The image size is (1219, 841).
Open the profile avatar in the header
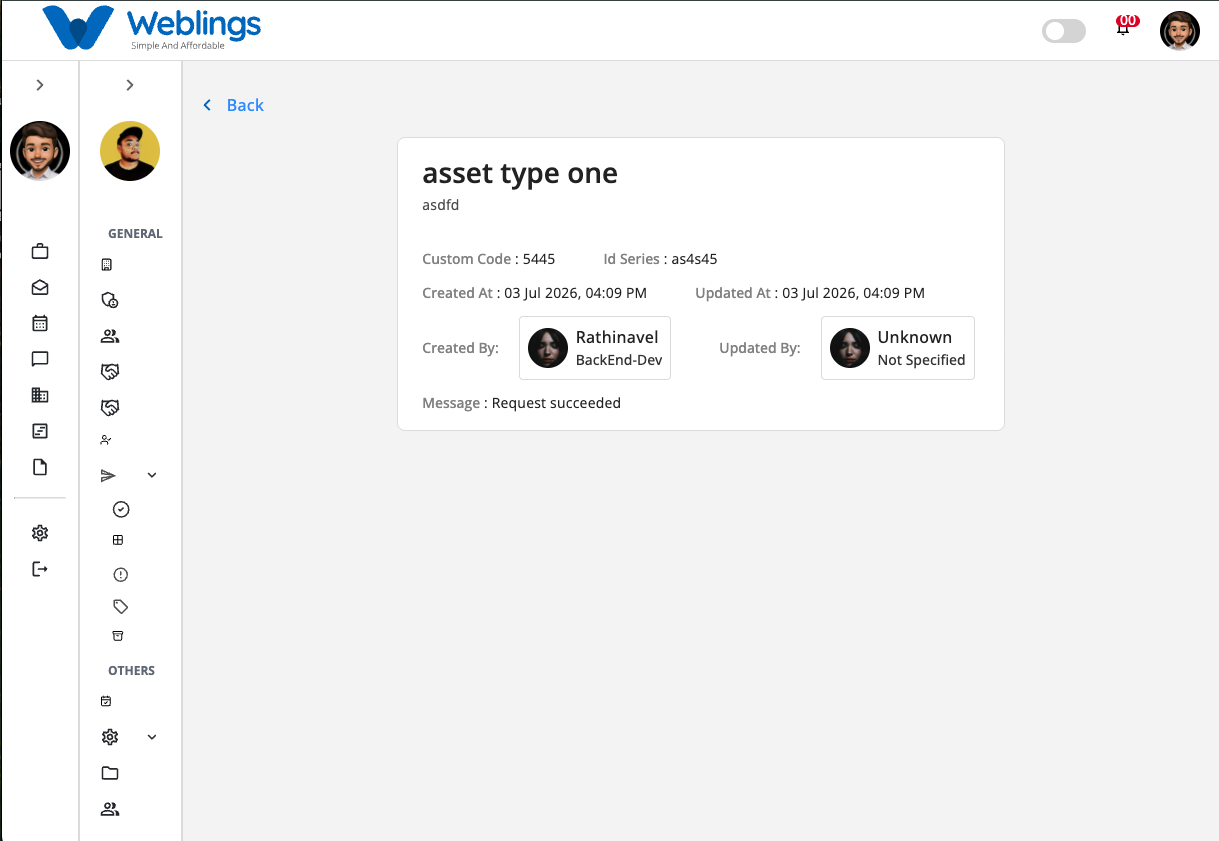click(1180, 31)
